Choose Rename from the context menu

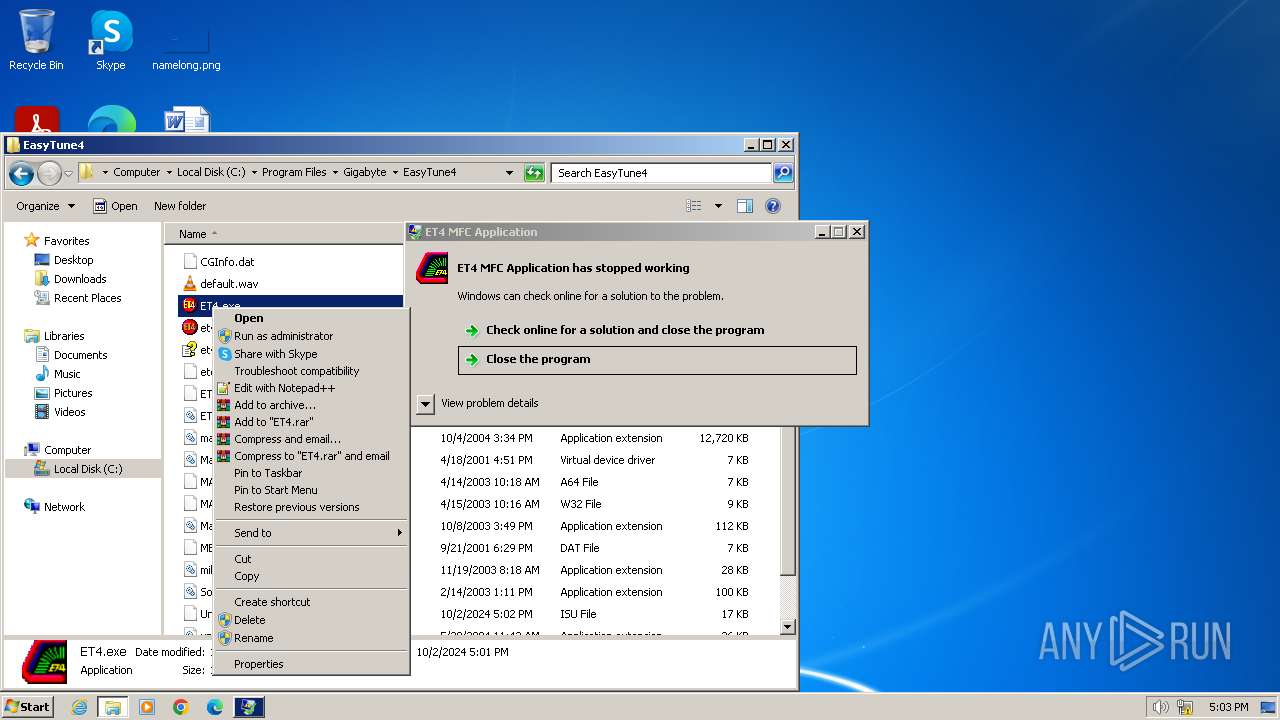(311, 638)
